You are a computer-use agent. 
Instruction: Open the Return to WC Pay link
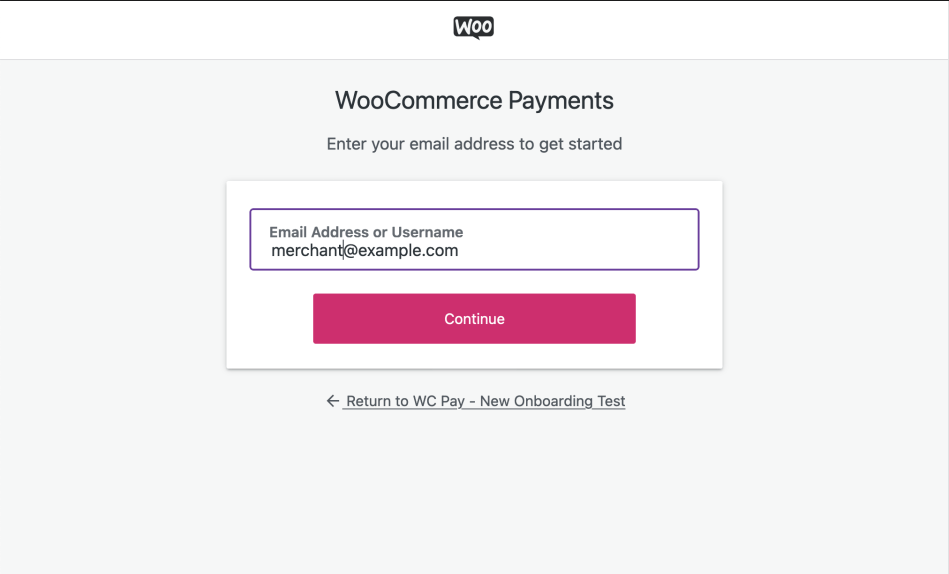485,401
